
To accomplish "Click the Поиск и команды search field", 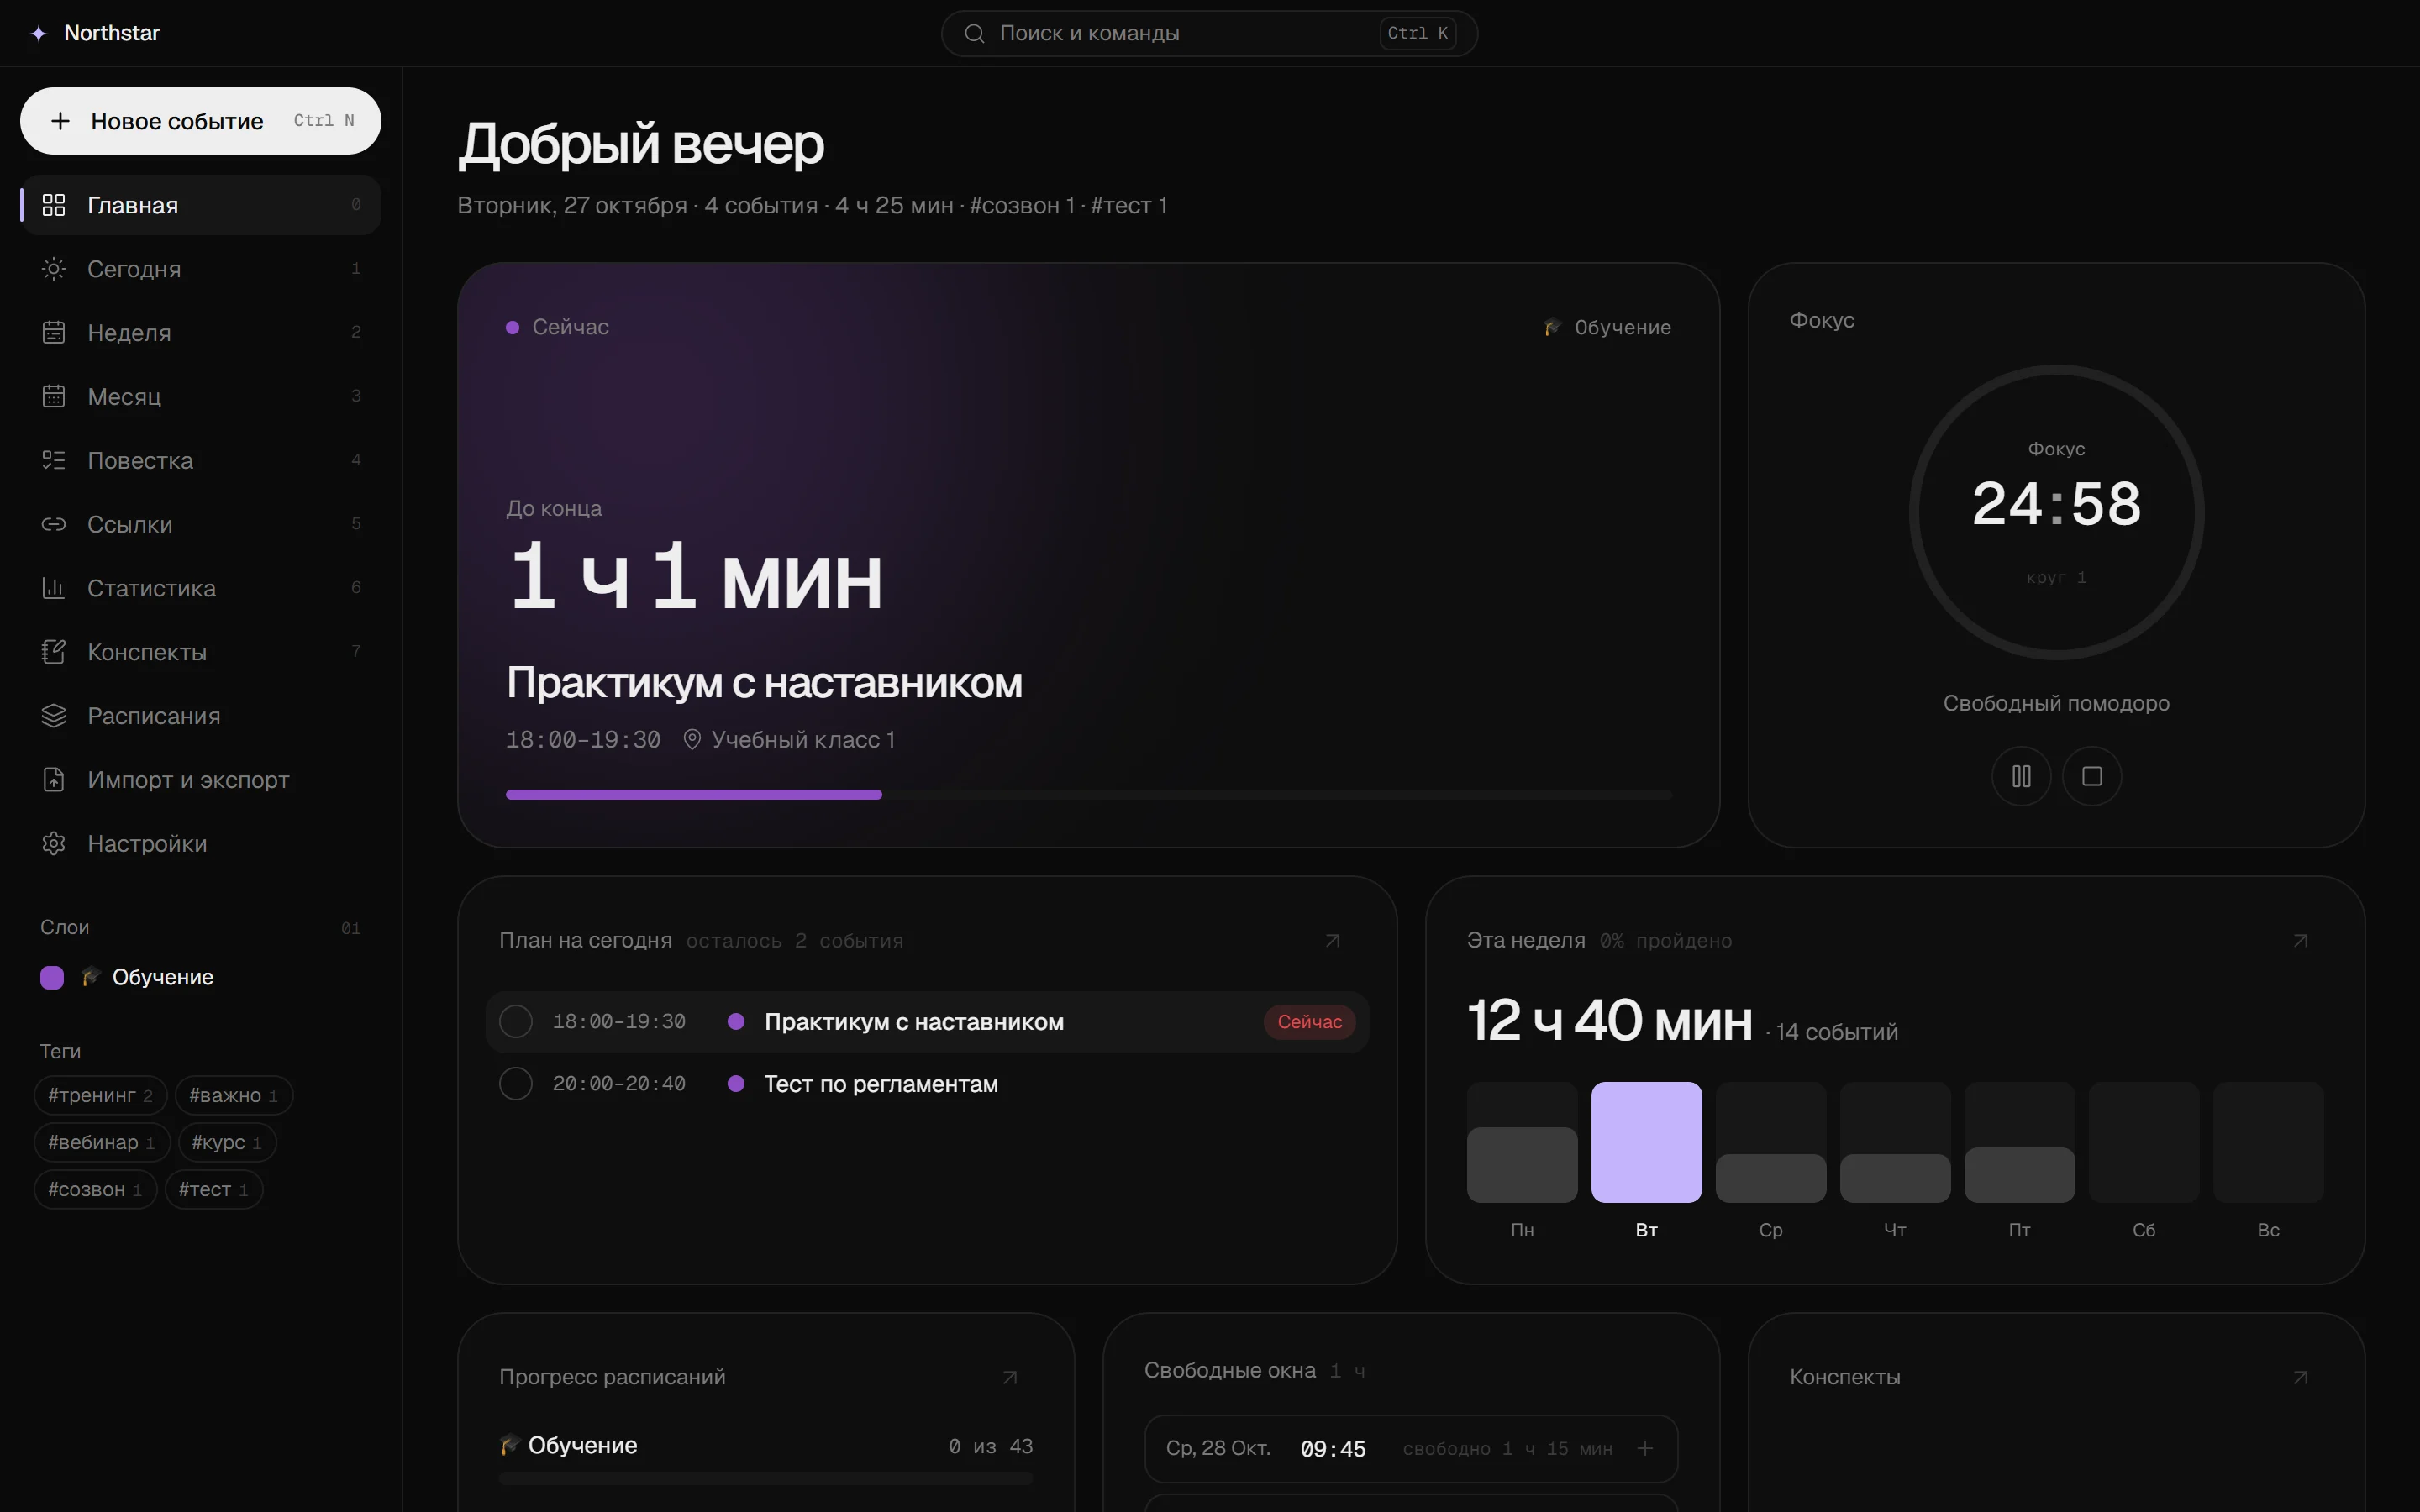I will tap(1209, 33).
